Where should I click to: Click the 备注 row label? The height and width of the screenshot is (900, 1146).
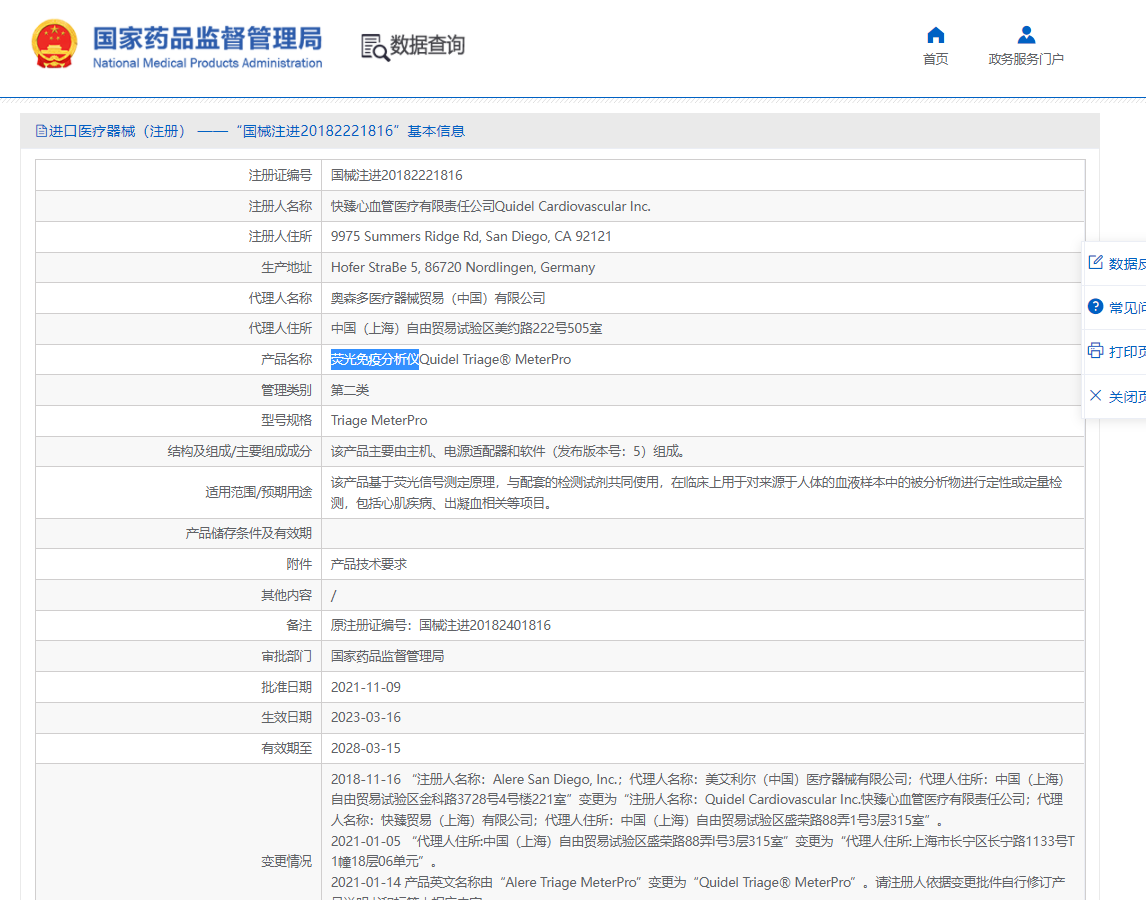click(299, 626)
